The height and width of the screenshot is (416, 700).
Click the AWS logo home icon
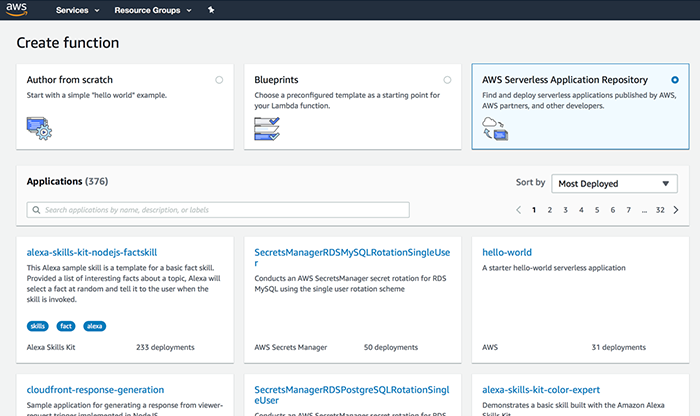point(17,9)
